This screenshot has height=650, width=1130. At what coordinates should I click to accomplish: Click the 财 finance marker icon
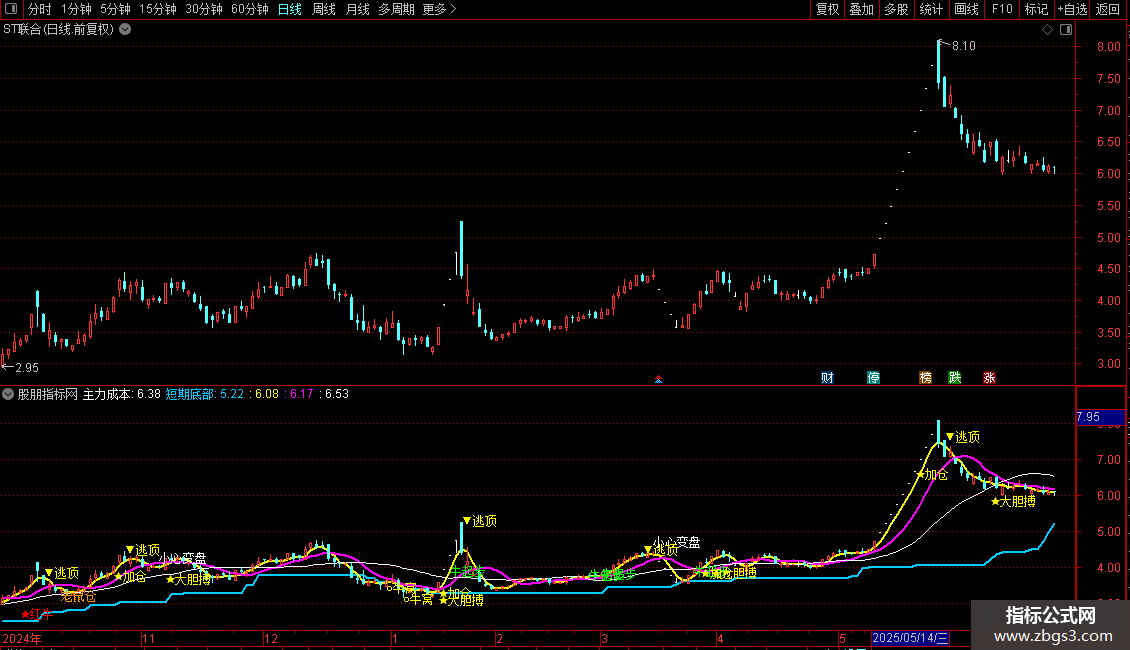(x=827, y=378)
